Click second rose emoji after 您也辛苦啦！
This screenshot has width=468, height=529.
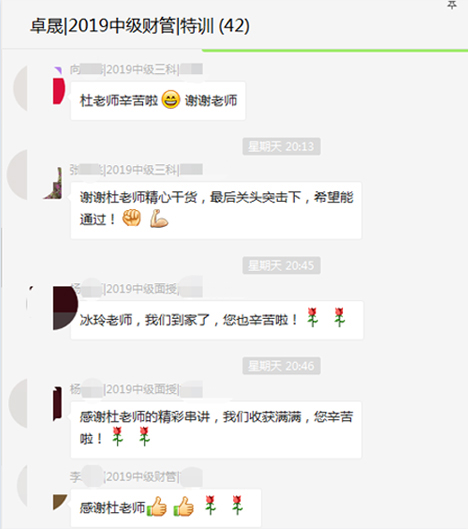click(339, 317)
